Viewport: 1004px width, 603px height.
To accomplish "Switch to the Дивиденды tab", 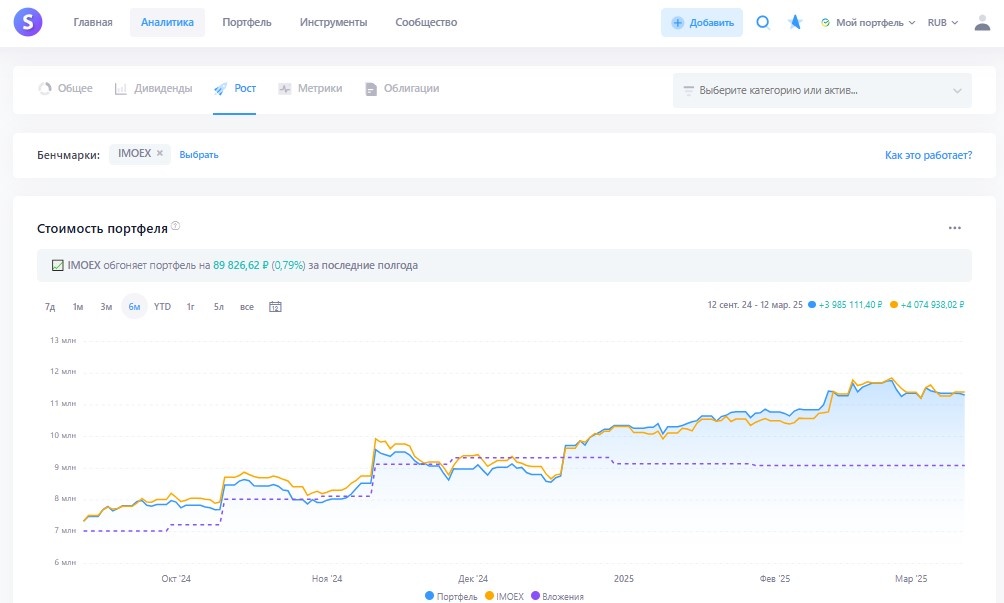I will (153, 88).
